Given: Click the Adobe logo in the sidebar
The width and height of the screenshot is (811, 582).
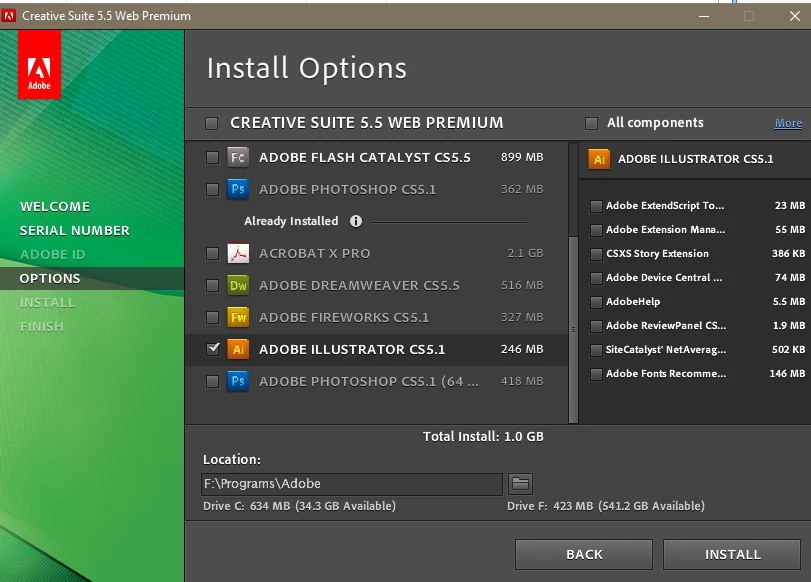Looking at the screenshot, I should pos(39,65).
